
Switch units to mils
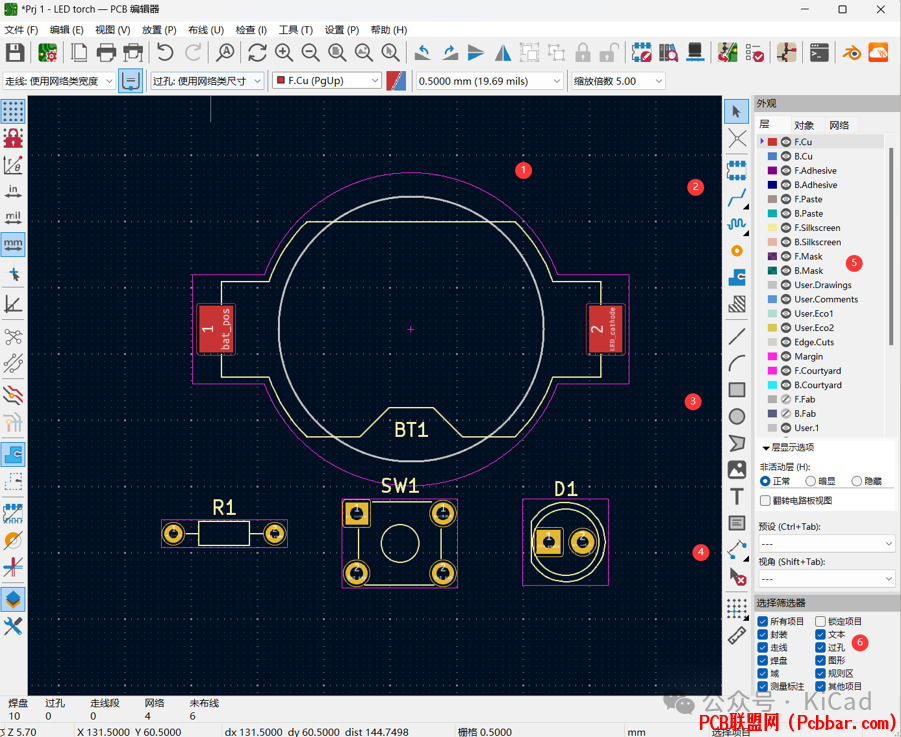pyautogui.click(x=13, y=218)
